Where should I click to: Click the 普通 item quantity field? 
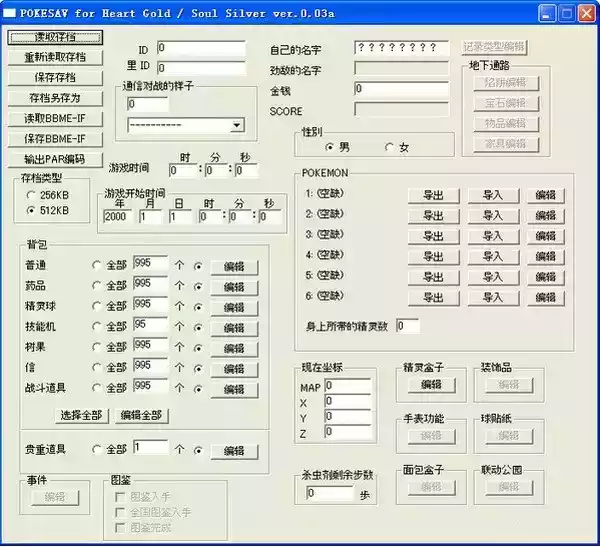click(150, 263)
